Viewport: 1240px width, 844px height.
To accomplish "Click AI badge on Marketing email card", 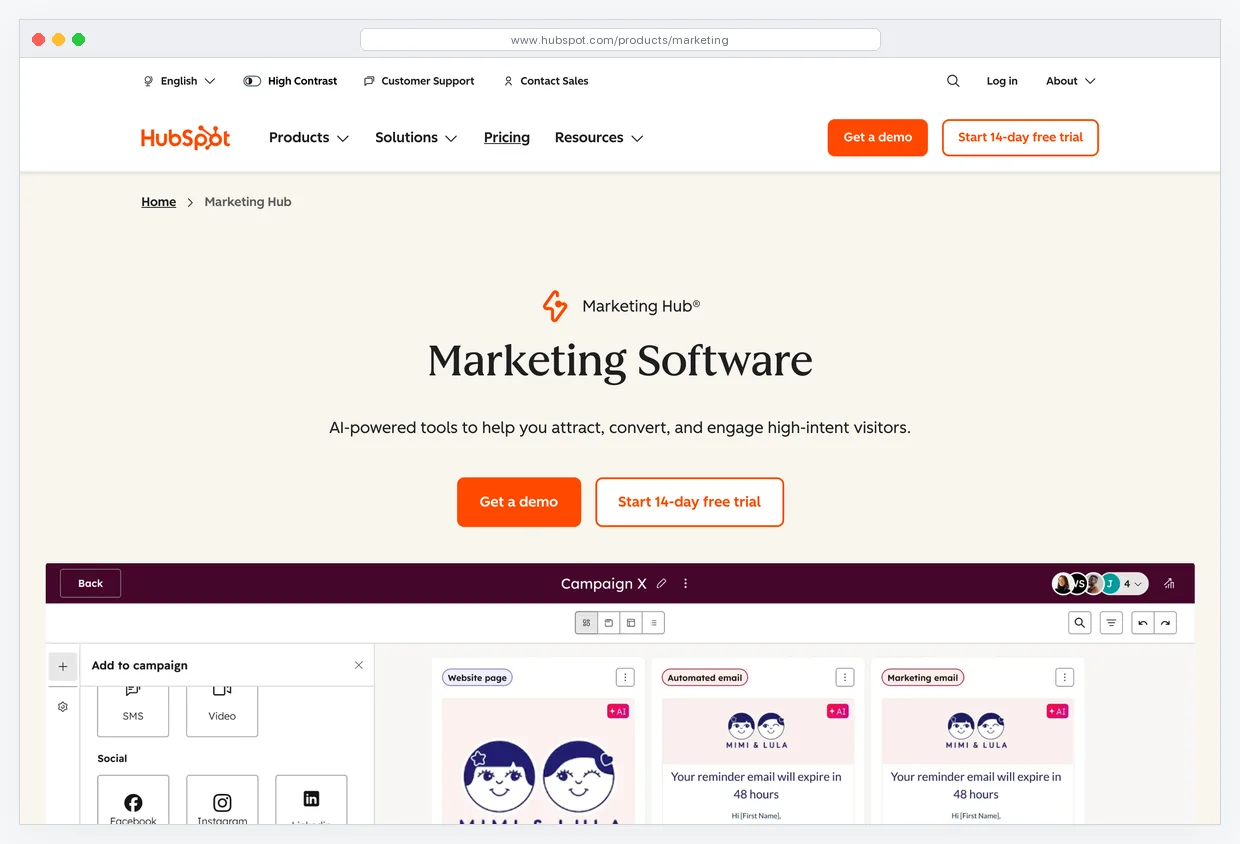I will pos(1058,711).
